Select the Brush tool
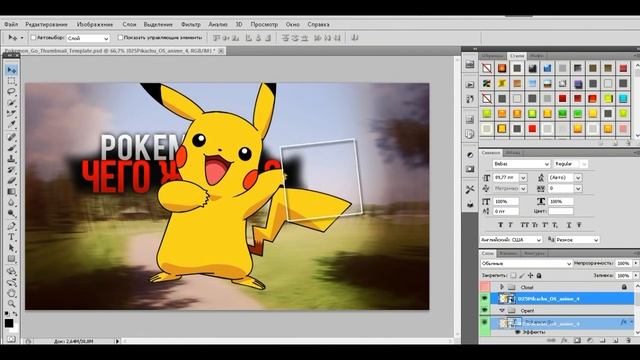Screen dimensions: 640x360 pyautogui.click(x=11, y=148)
